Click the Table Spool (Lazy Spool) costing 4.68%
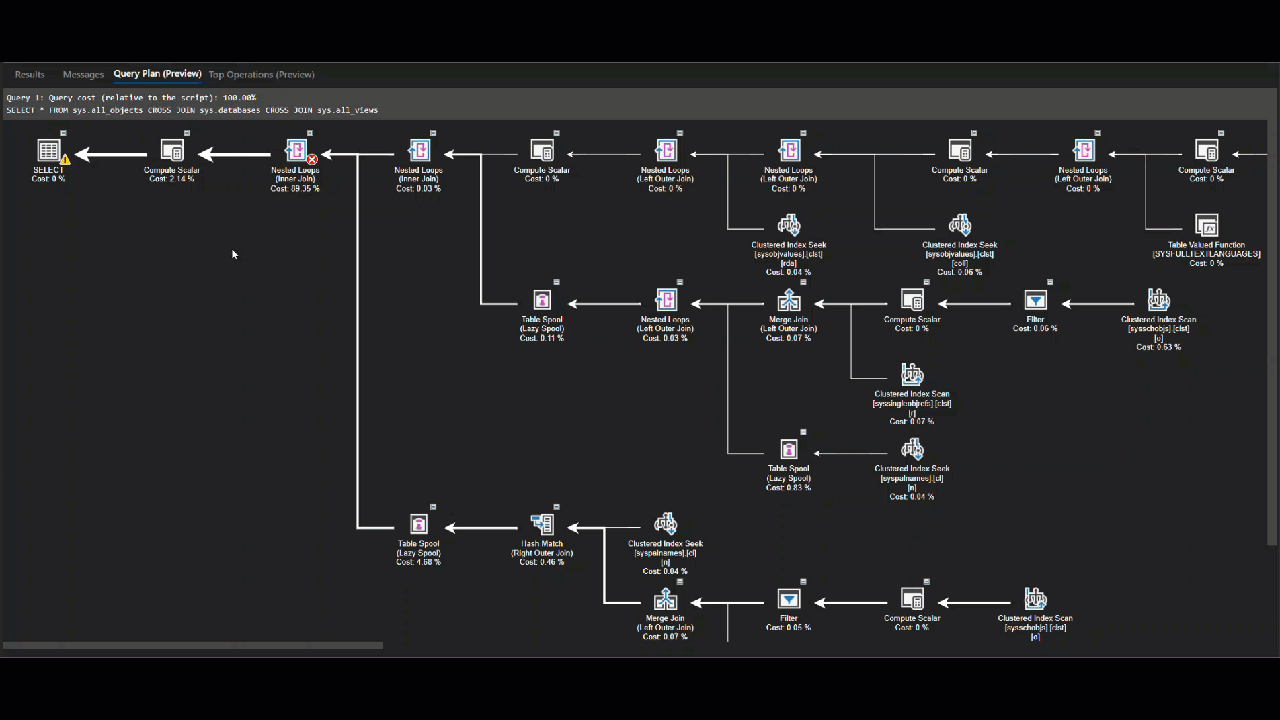1280x720 pixels. (x=418, y=523)
